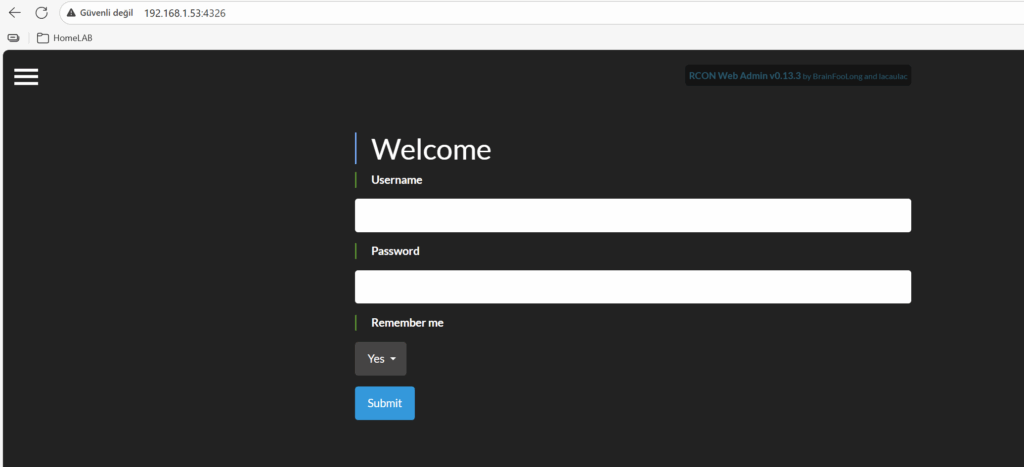Click the leftmost bookmarks bar icon

click(14, 38)
